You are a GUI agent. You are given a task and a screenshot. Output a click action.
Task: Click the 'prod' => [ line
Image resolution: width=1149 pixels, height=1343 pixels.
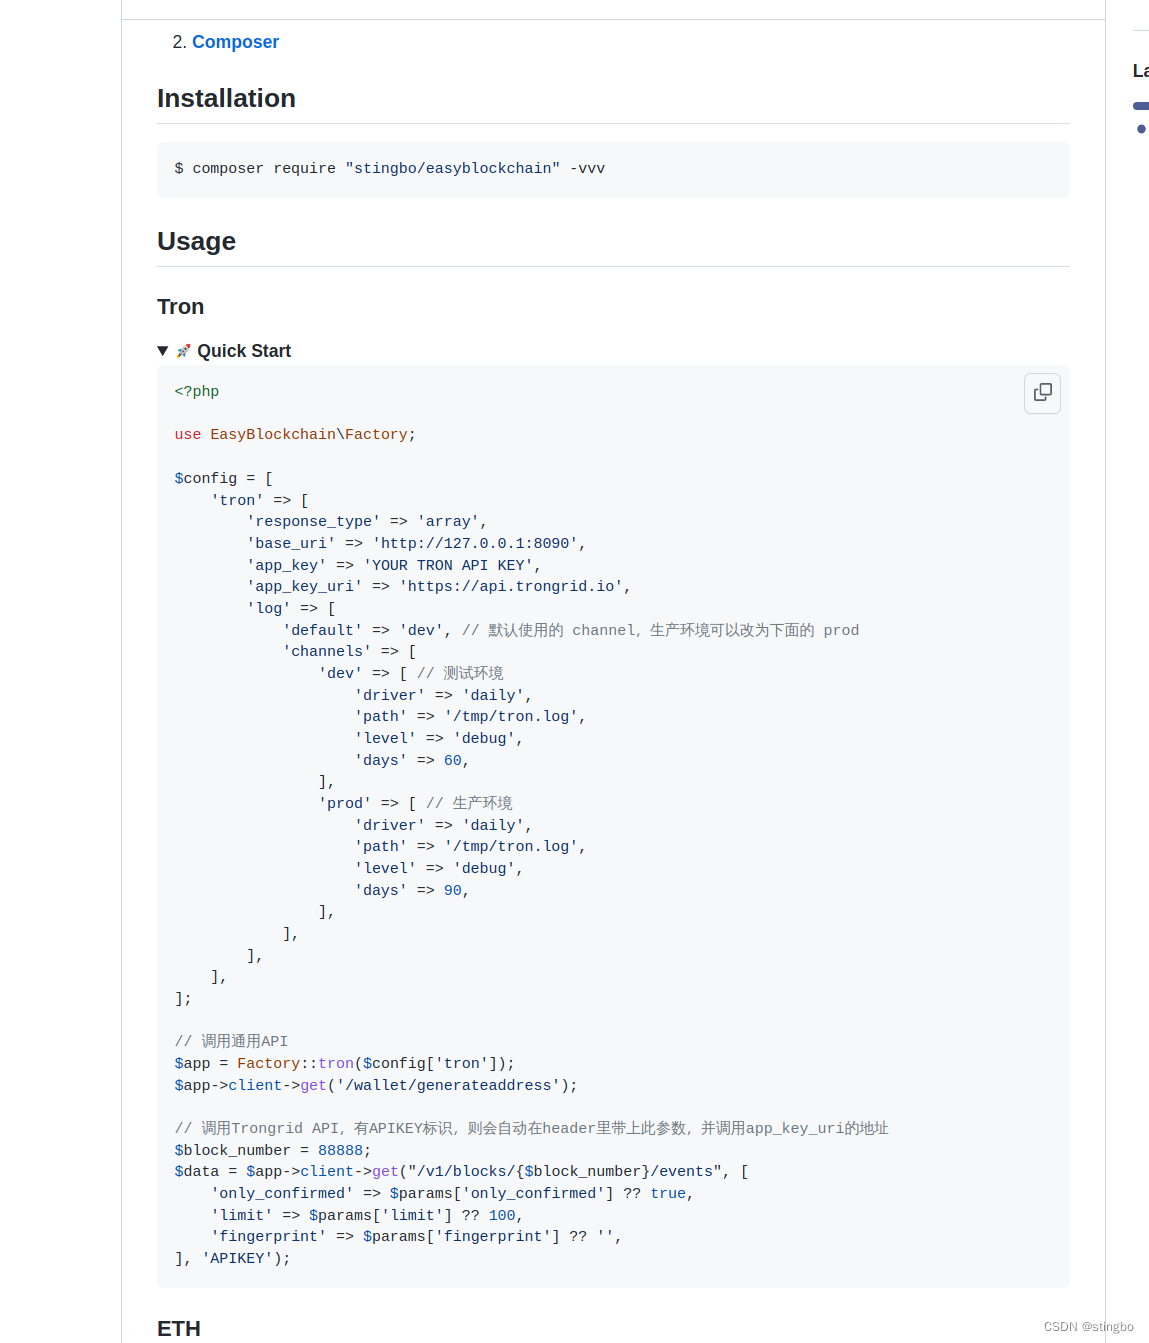[x=415, y=804]
